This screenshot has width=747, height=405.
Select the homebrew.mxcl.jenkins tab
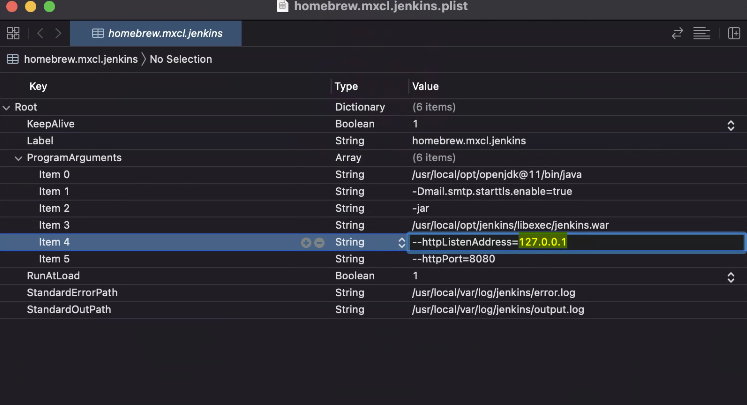pos(156,33)
